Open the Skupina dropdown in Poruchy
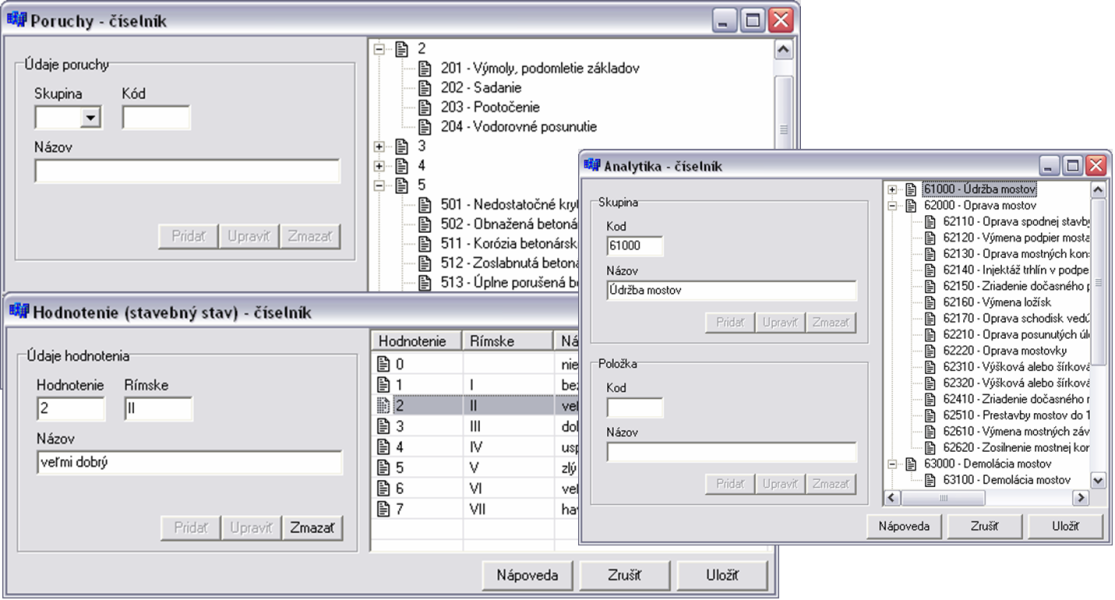This screenshot has width=1115, height=600. click(x=90, y=117)
